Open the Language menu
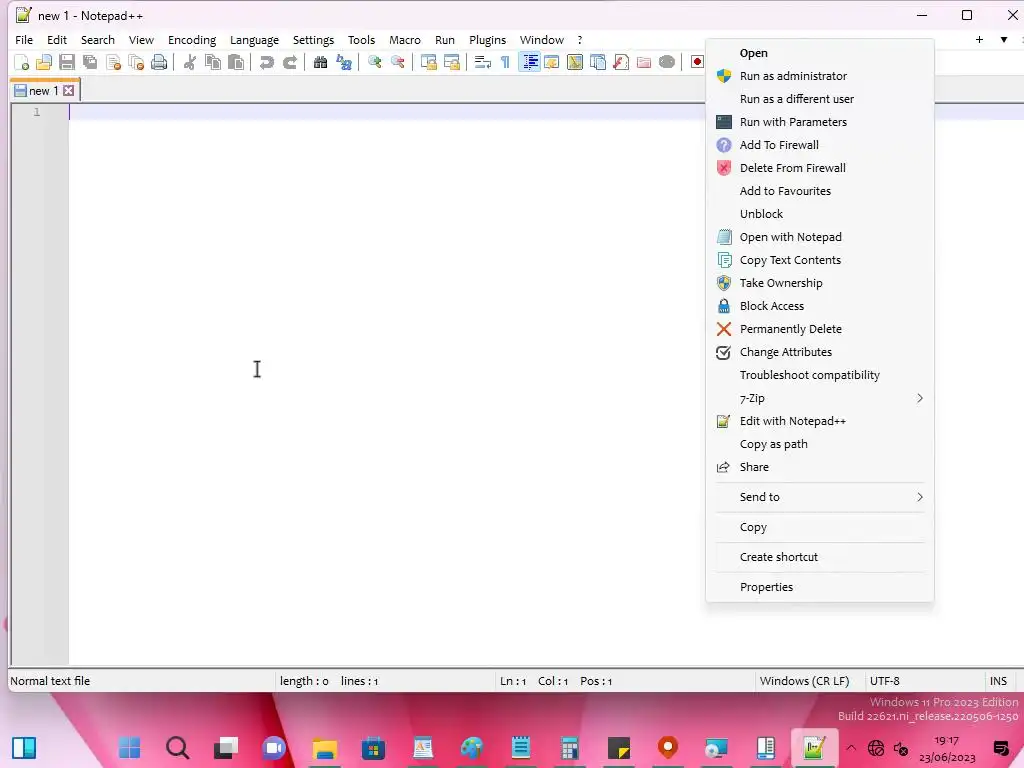1024x768 pixels. pos(254,40)
